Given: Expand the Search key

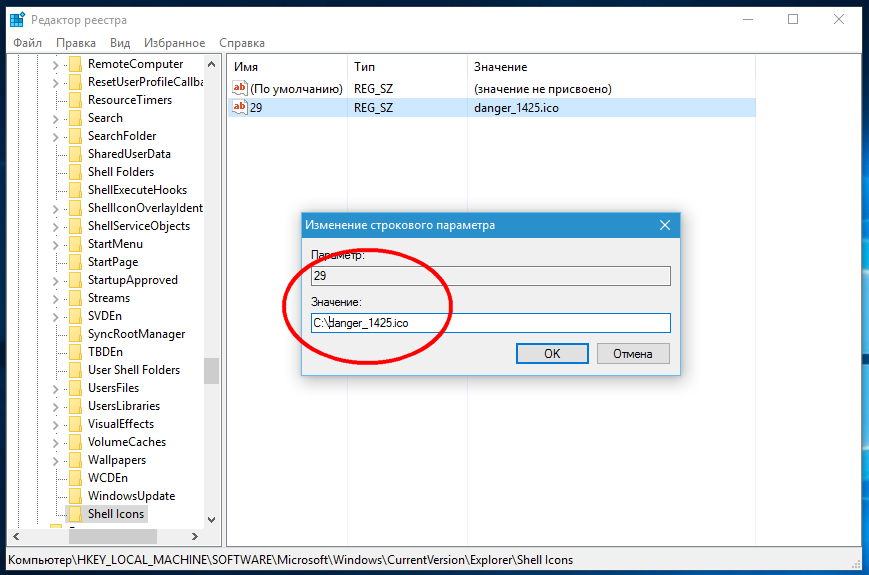Looking at the screenshot, I should (x=55, y=119).
